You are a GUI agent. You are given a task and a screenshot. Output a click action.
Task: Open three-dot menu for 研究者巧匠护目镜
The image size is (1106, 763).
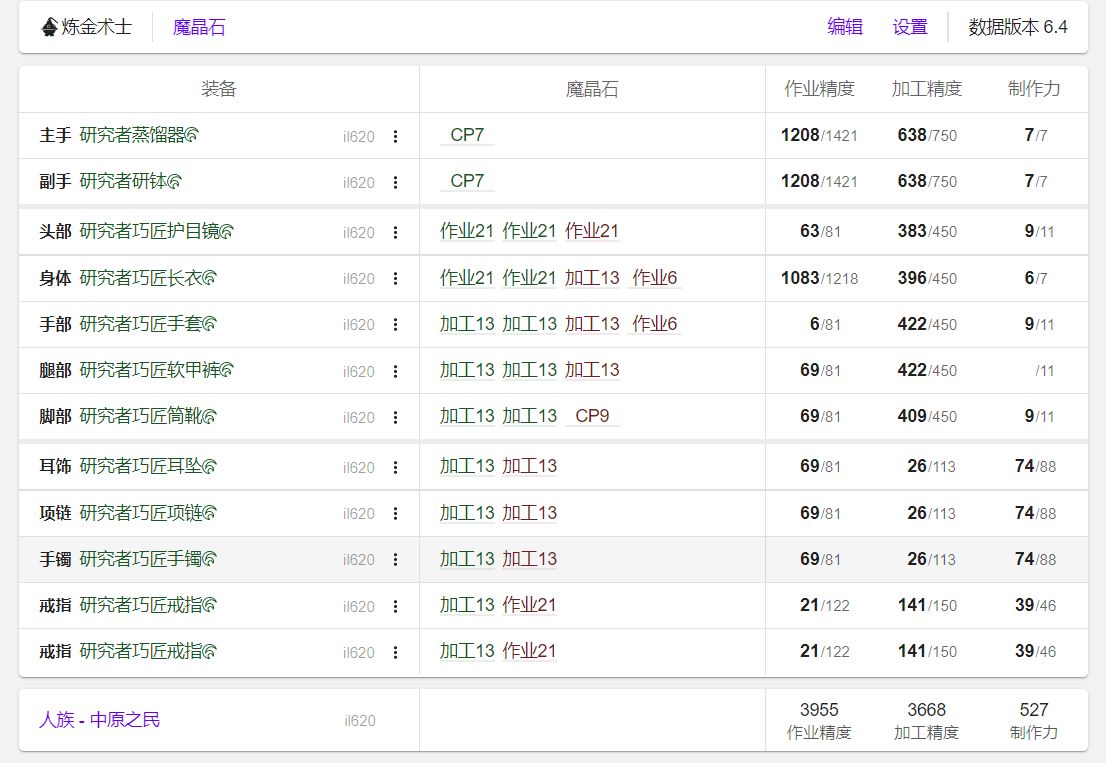tap(395, 232)
